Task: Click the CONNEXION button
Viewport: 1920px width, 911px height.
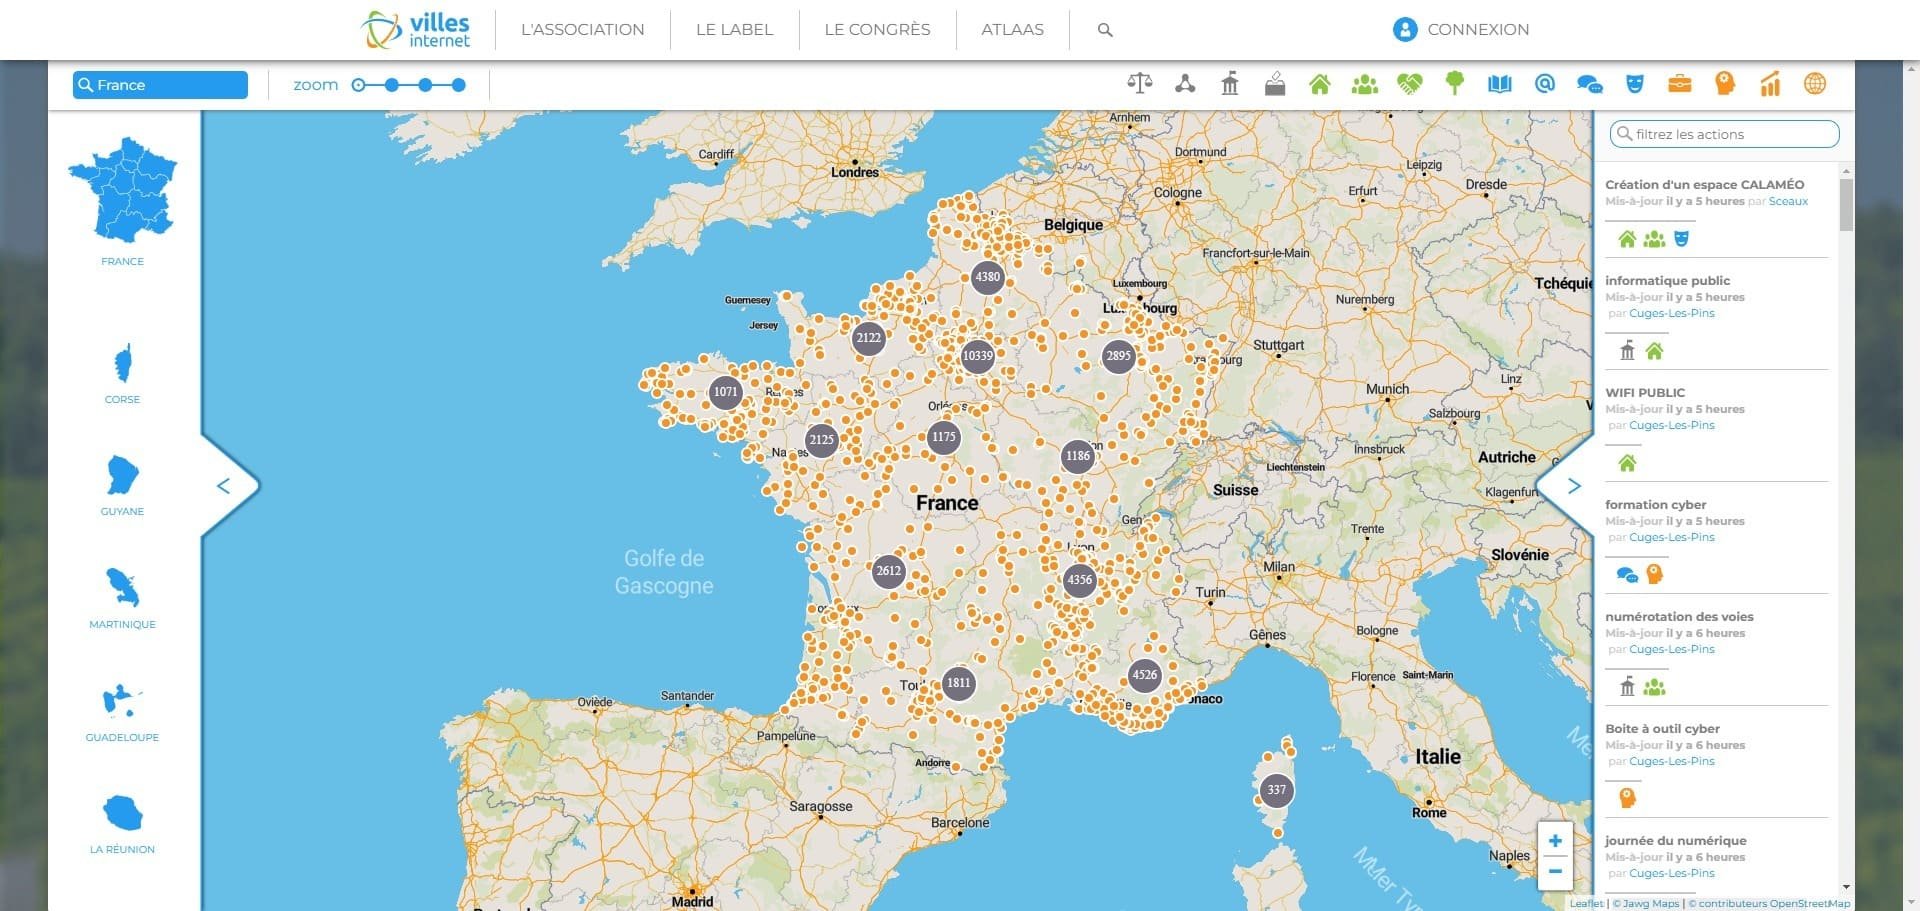Action: [1461, 29]
